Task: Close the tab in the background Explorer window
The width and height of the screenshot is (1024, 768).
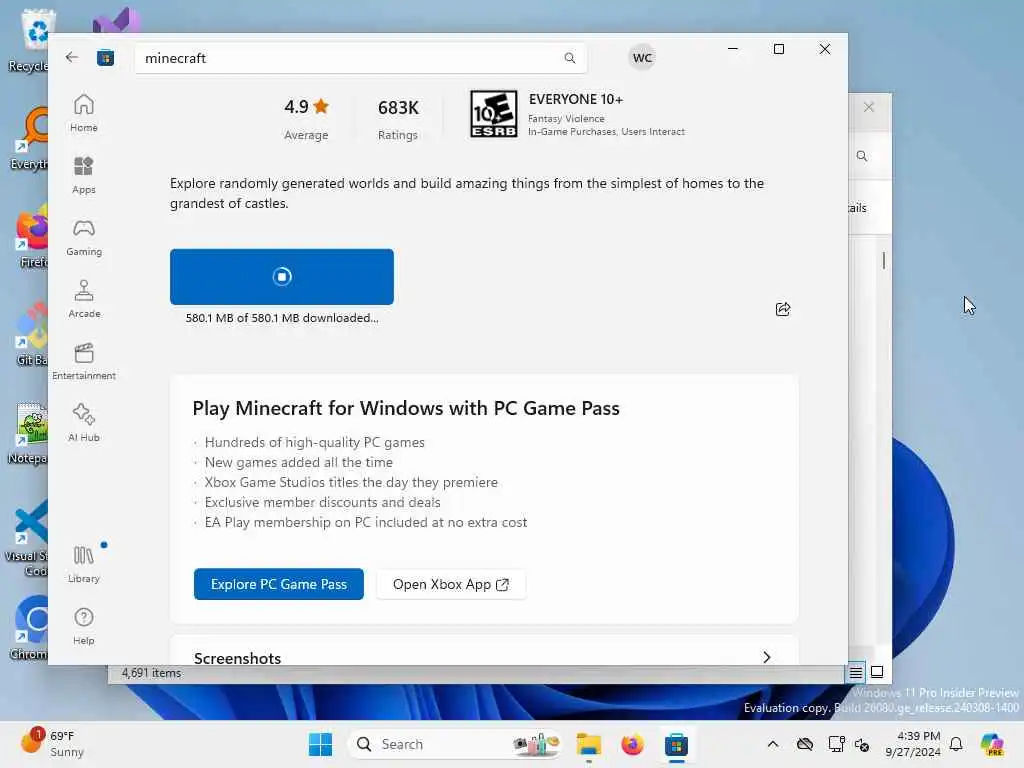Action: pyautogui.click(x=869, y=107)
